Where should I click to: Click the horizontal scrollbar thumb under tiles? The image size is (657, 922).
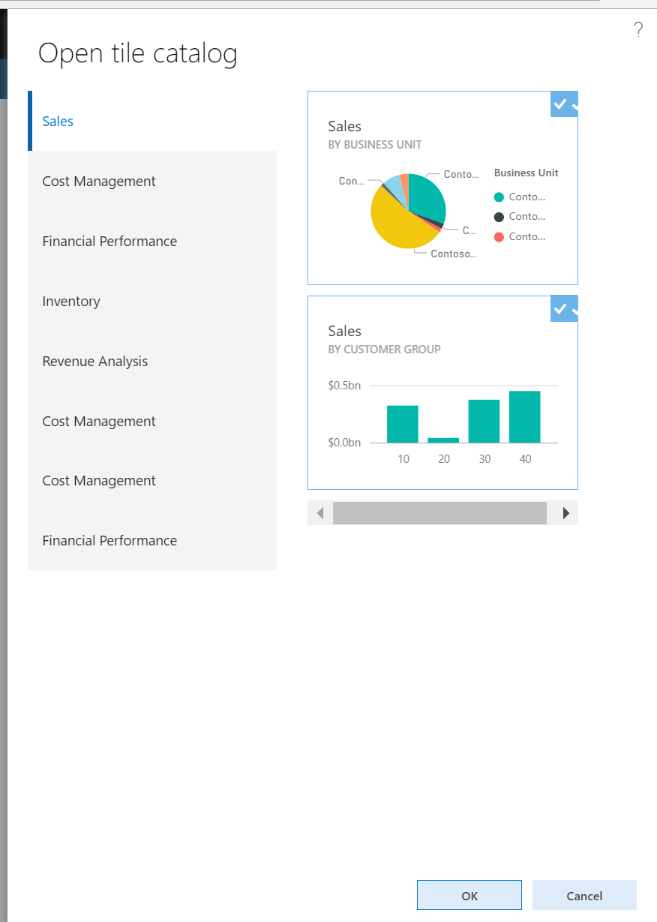(439, 513)
